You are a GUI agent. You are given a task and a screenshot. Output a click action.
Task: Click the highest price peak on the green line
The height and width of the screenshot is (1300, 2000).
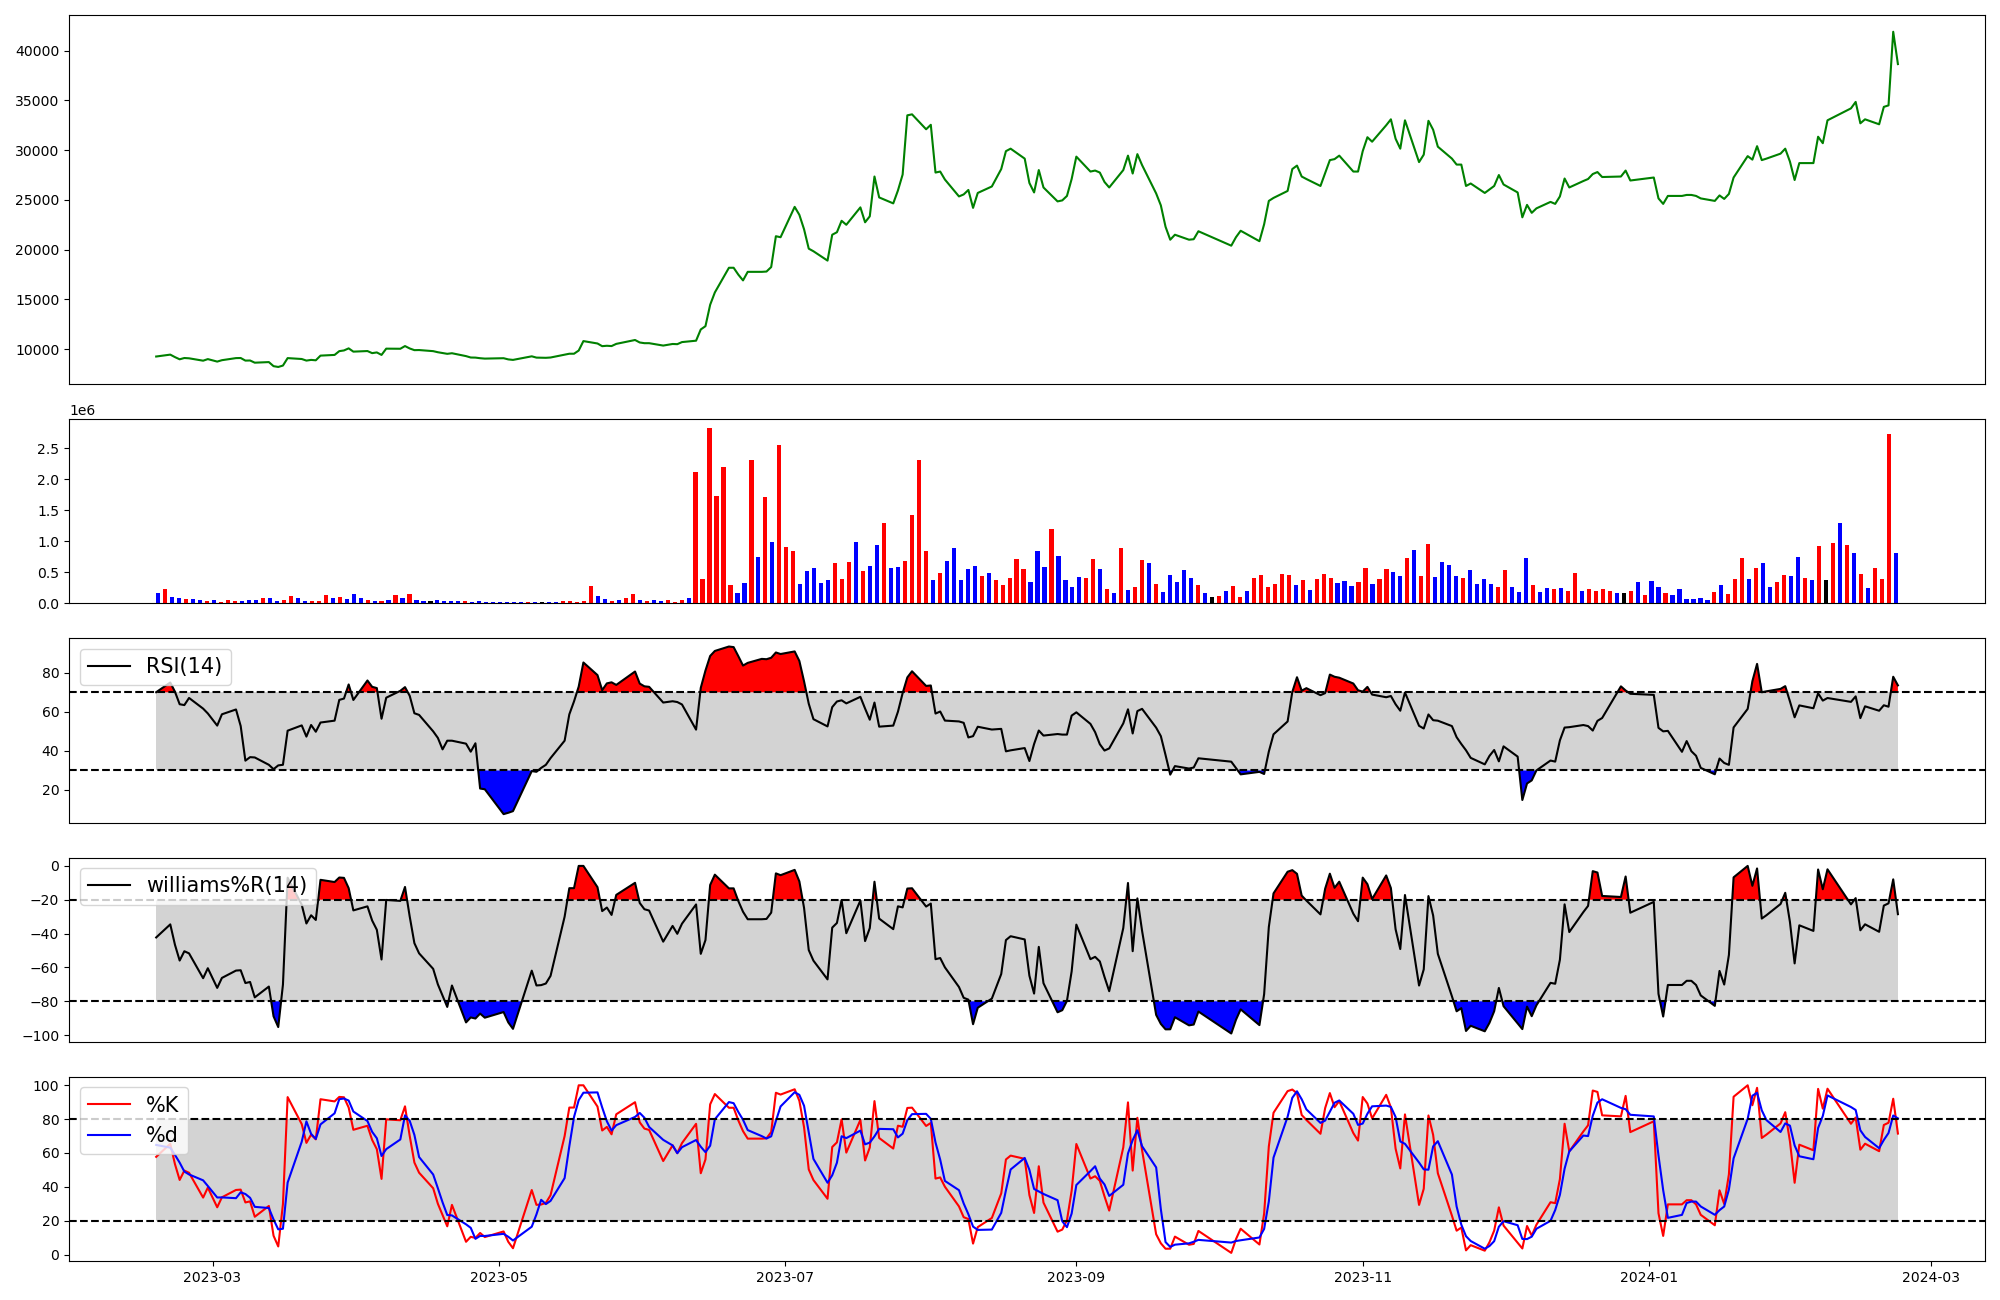1892,32
